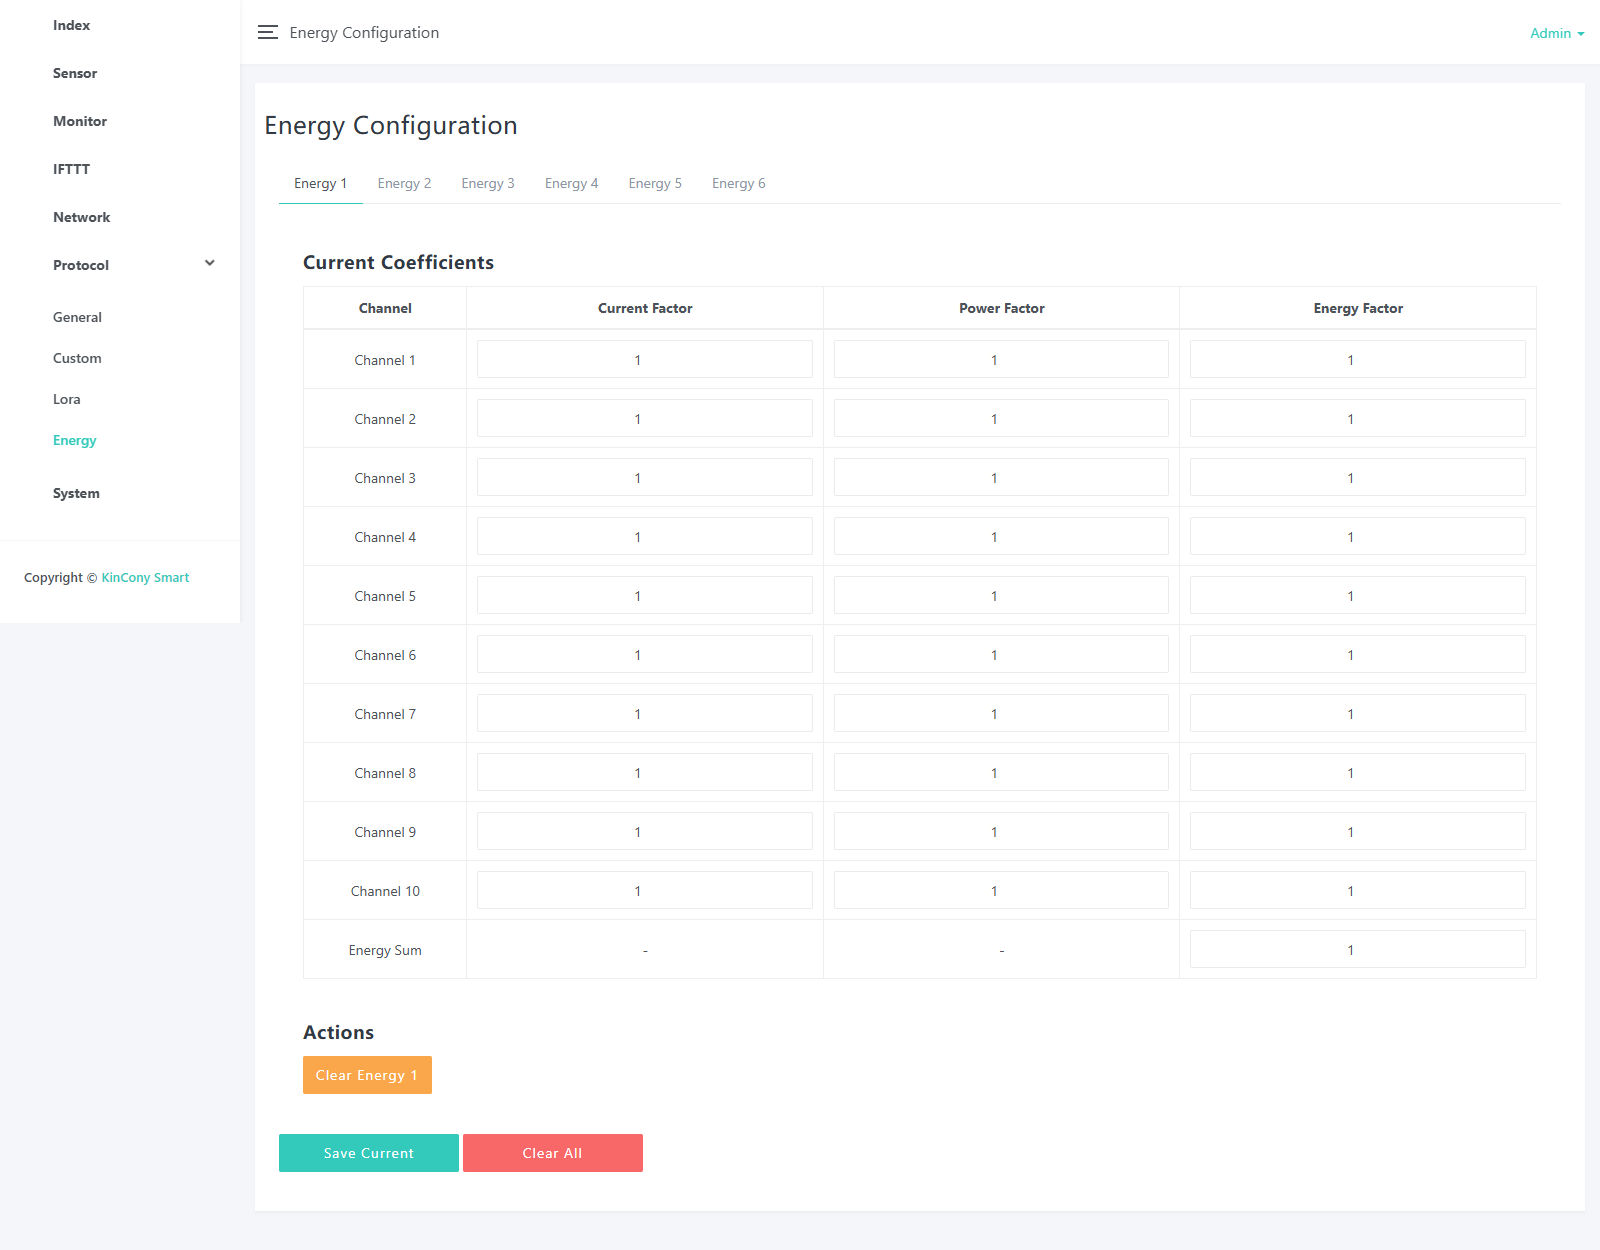Click Energy Sum Energy Factor field
The image size is (1600, 1250).
pyautogui.click(x=1357, y=950)
